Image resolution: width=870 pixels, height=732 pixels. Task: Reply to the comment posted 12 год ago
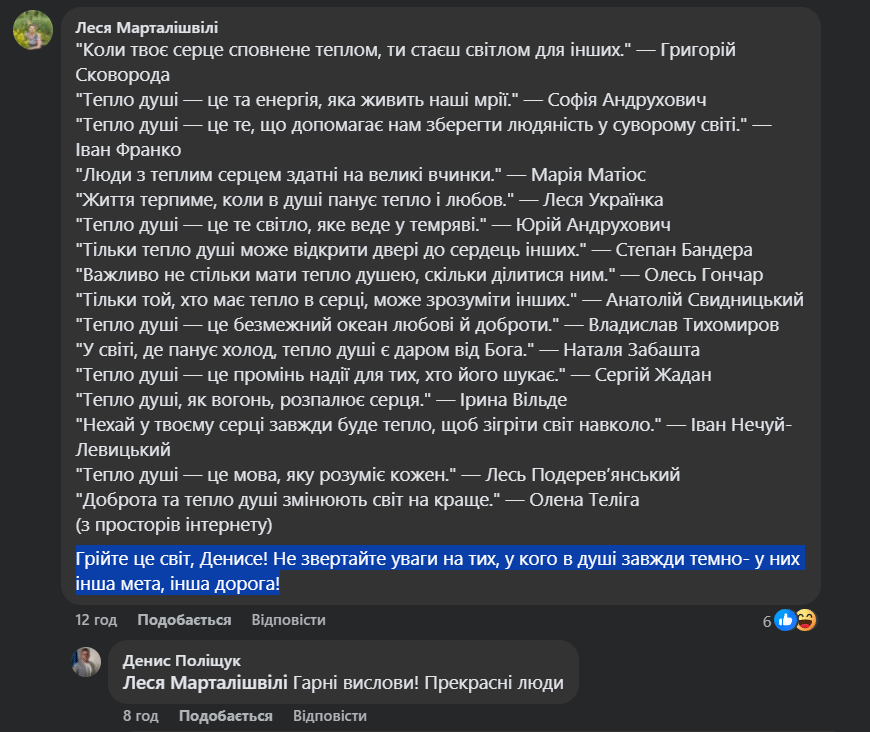coord(288,620)
